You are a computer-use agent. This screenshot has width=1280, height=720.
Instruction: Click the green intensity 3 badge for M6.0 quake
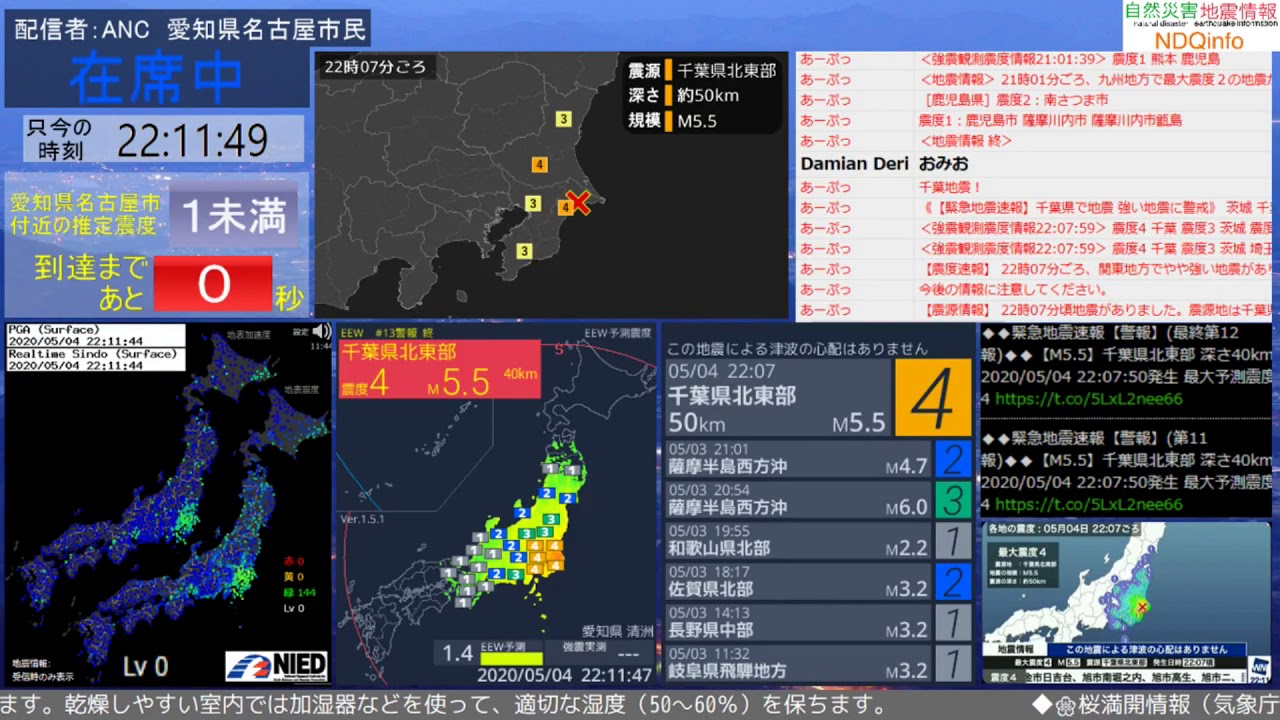pyautogui.click(x=952, y=500)
